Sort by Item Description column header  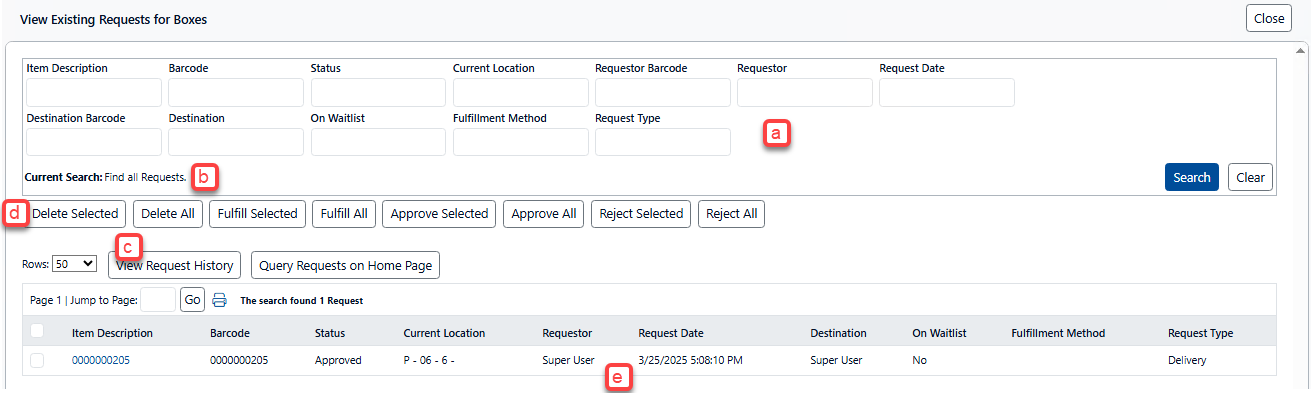pyautogui.click(x=112, y=333)
